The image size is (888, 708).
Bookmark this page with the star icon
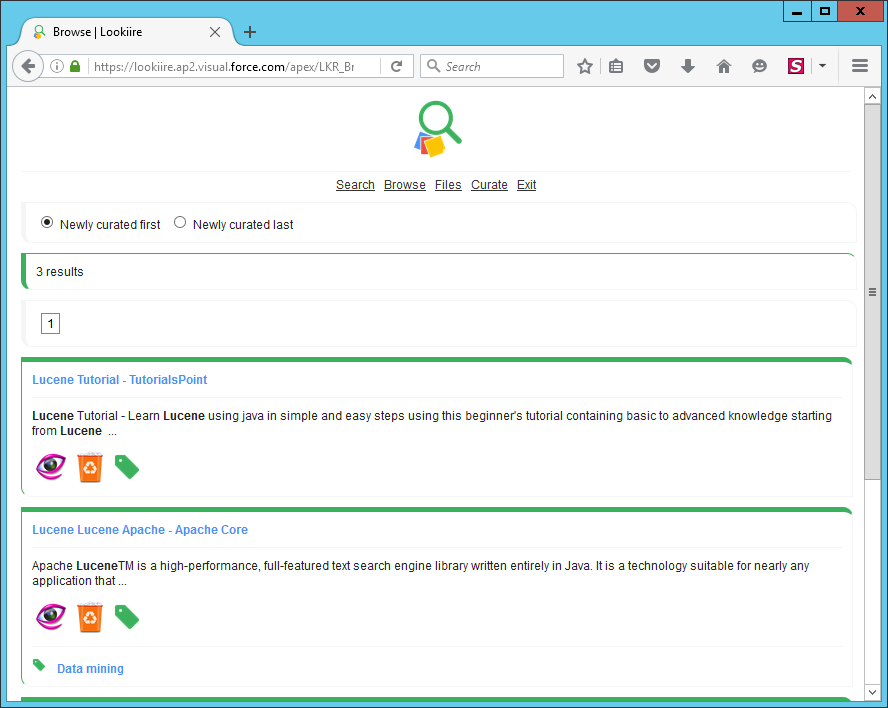tap(585, 66)
